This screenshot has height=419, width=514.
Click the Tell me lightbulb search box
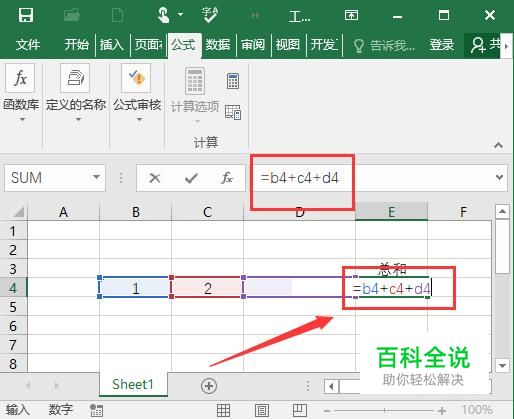click(384, 45)
